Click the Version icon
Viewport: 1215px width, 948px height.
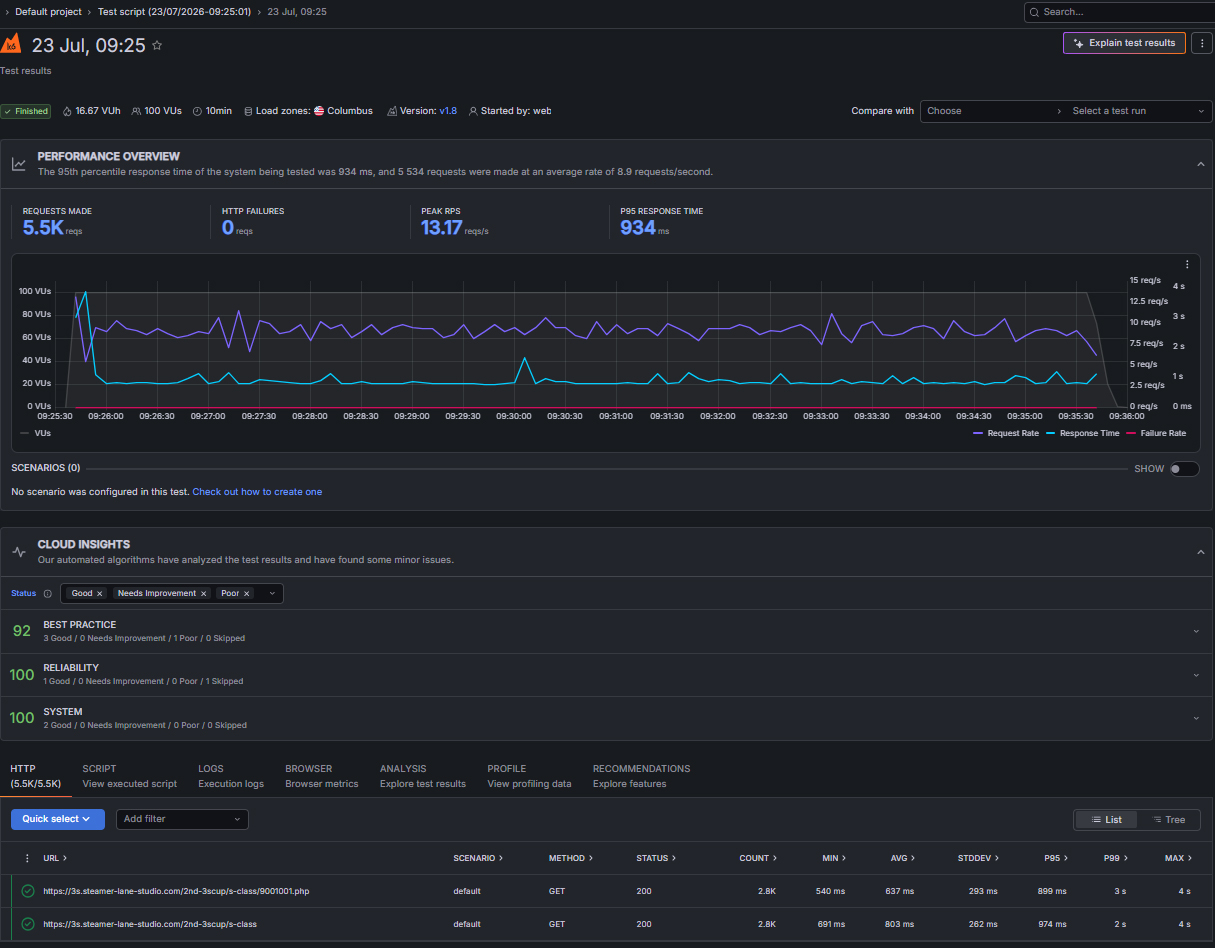pyautogui.click(x=392, y=111)
